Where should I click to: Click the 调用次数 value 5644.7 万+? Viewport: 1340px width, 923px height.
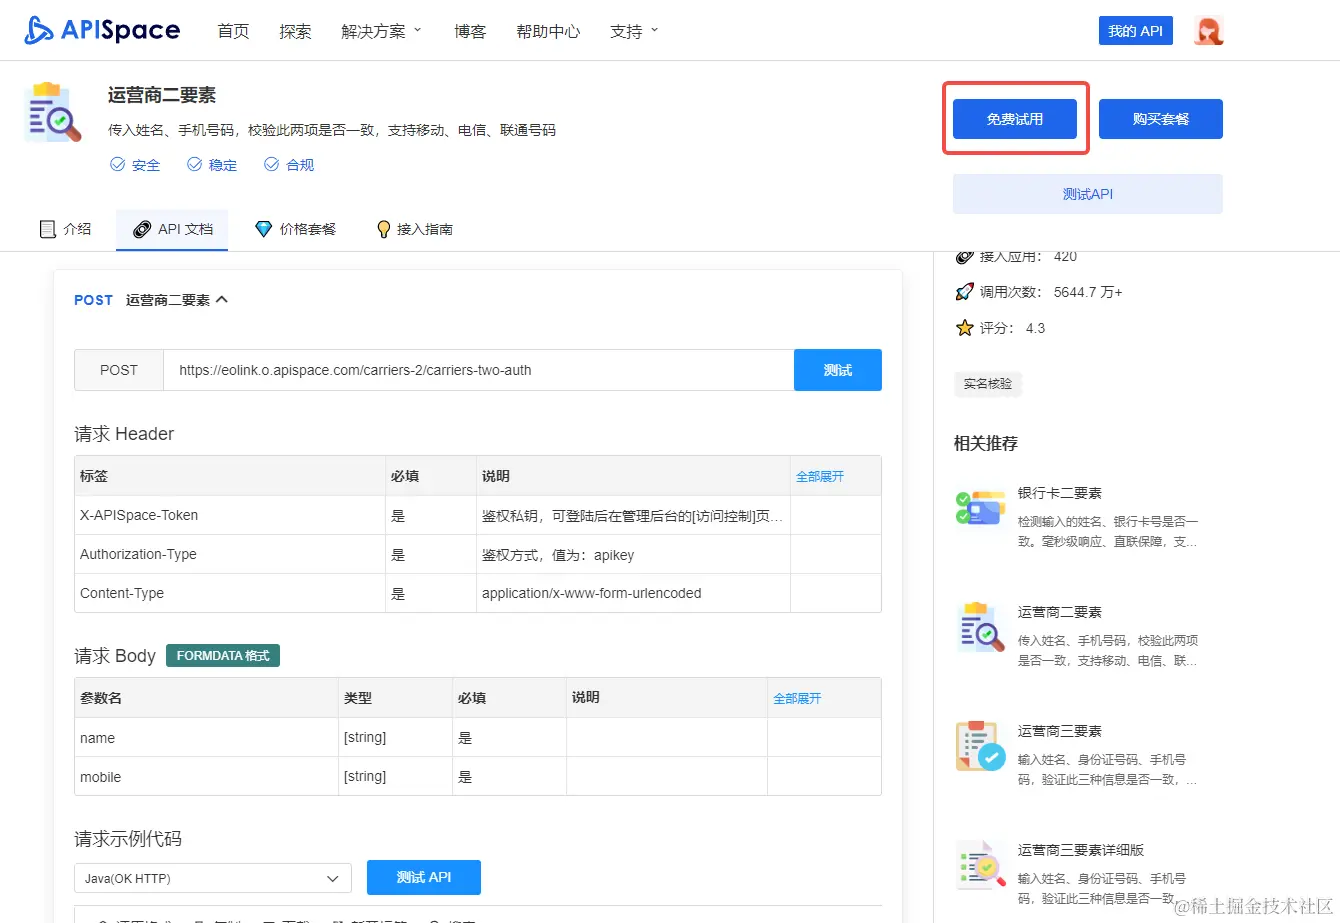tap(1088, 292)
